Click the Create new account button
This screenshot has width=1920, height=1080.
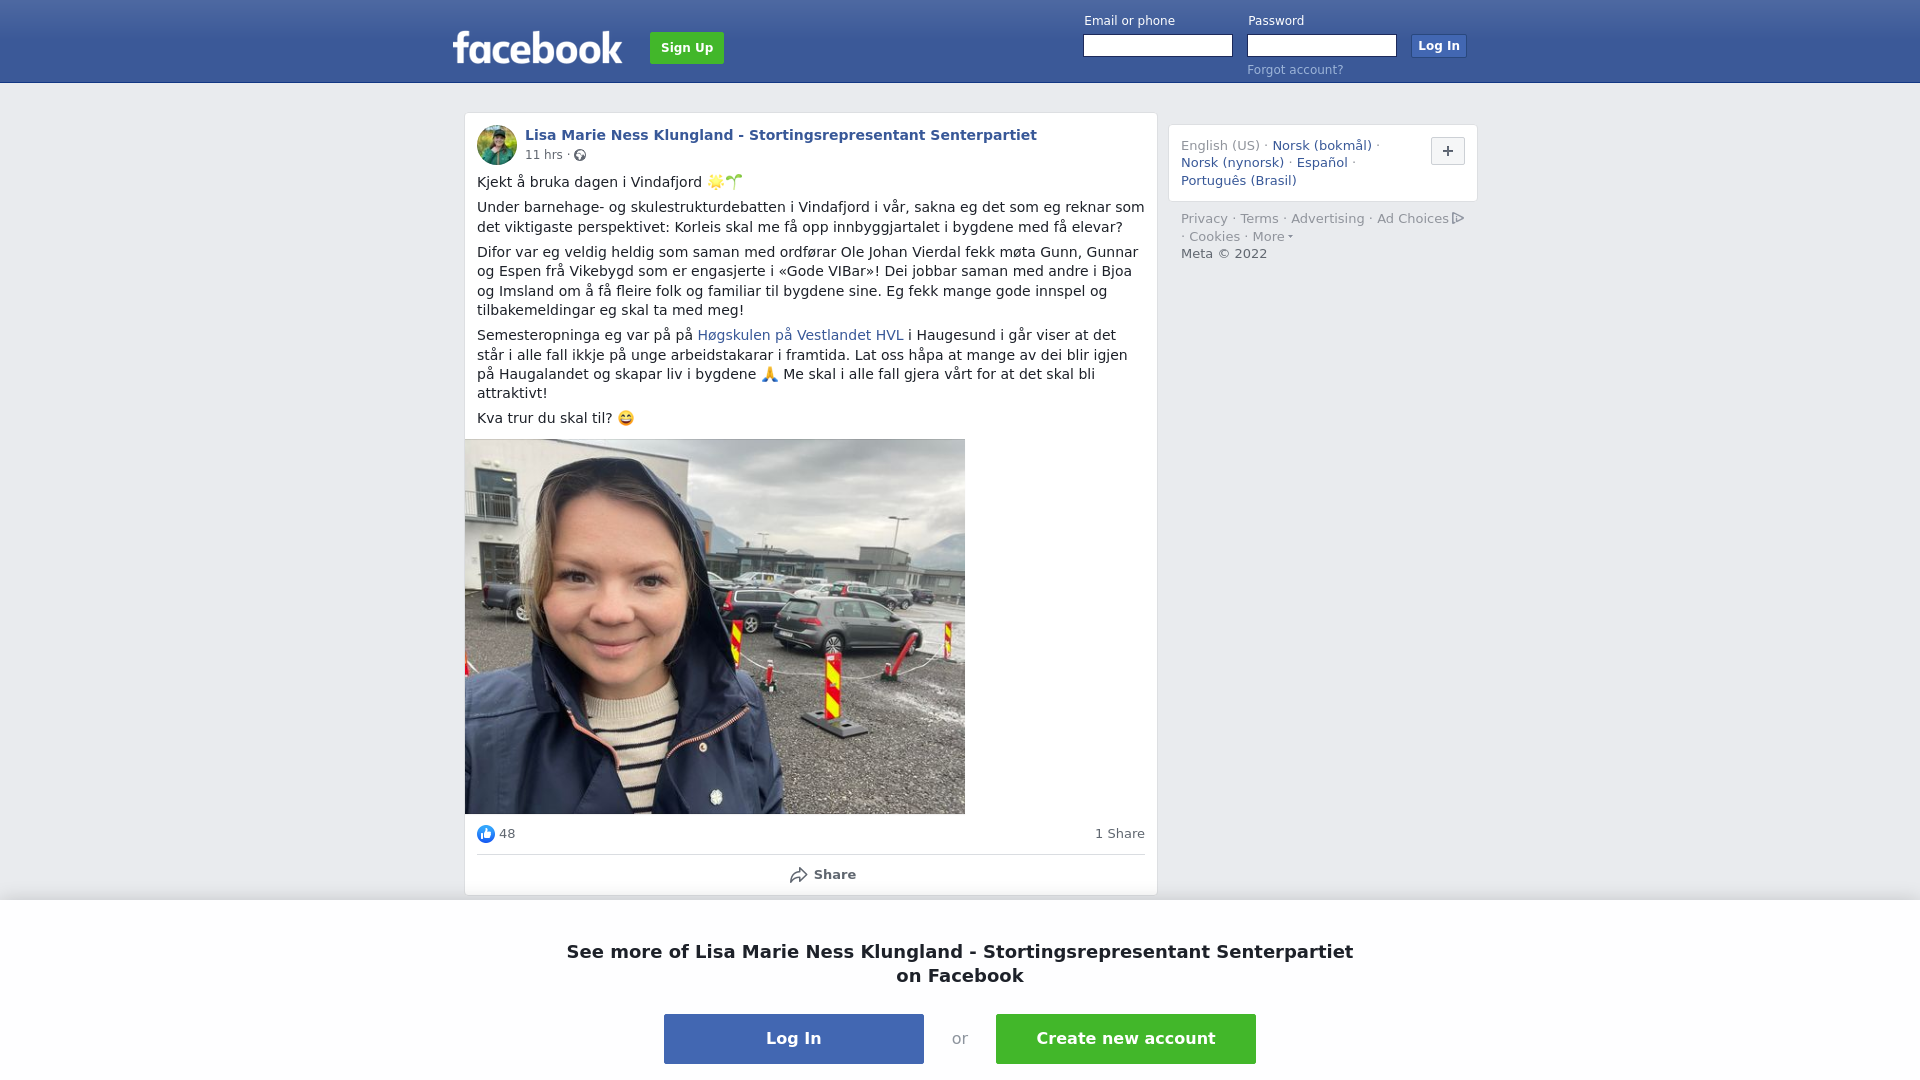pyautogui.click(x=1126, y=1039)
